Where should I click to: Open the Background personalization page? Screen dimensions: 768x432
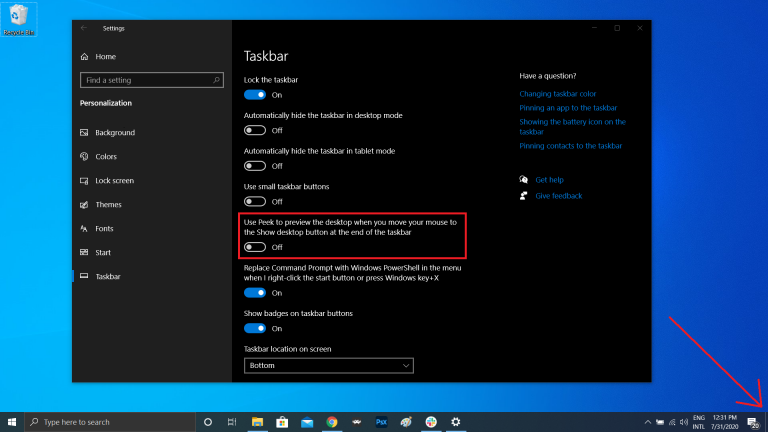pyautogui.click(x=114, y=133)
